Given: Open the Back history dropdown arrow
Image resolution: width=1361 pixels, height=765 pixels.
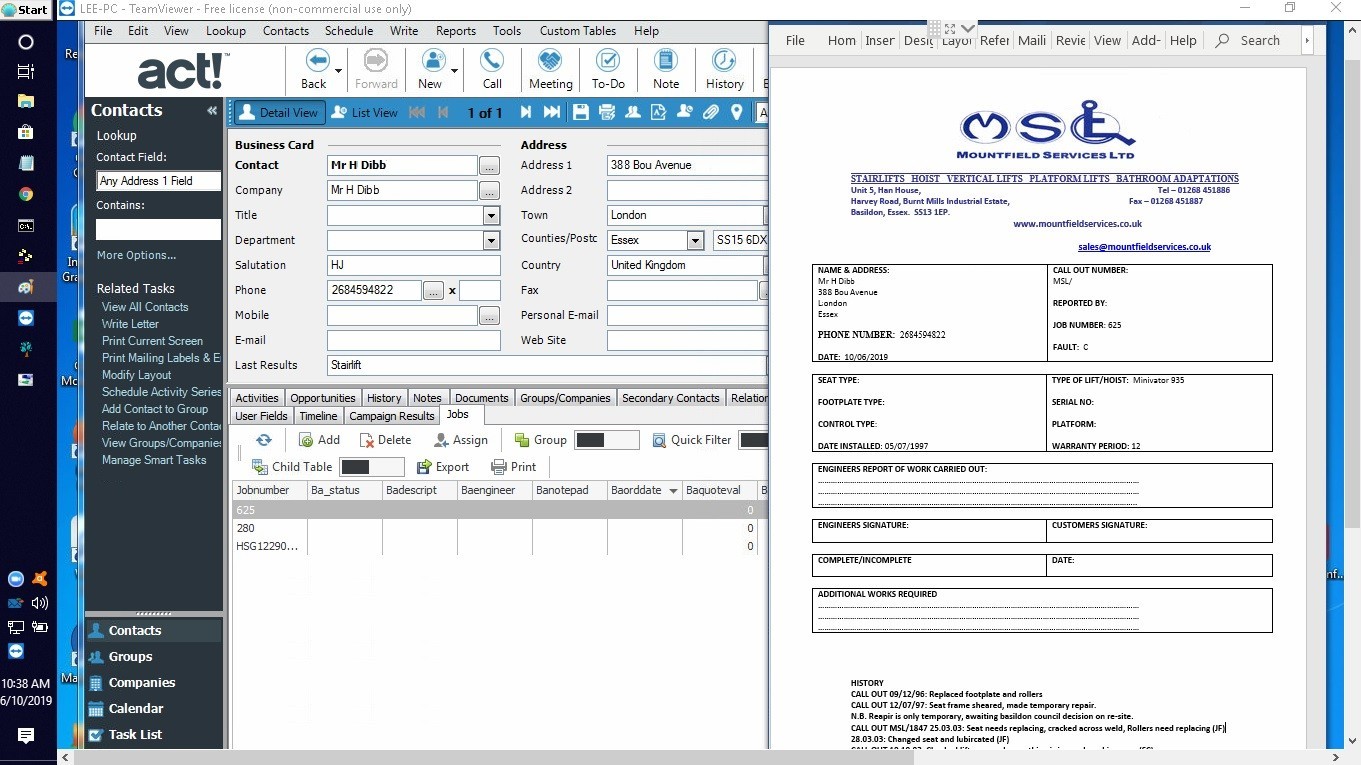Looking at the screenshot, I should point(339,71).
